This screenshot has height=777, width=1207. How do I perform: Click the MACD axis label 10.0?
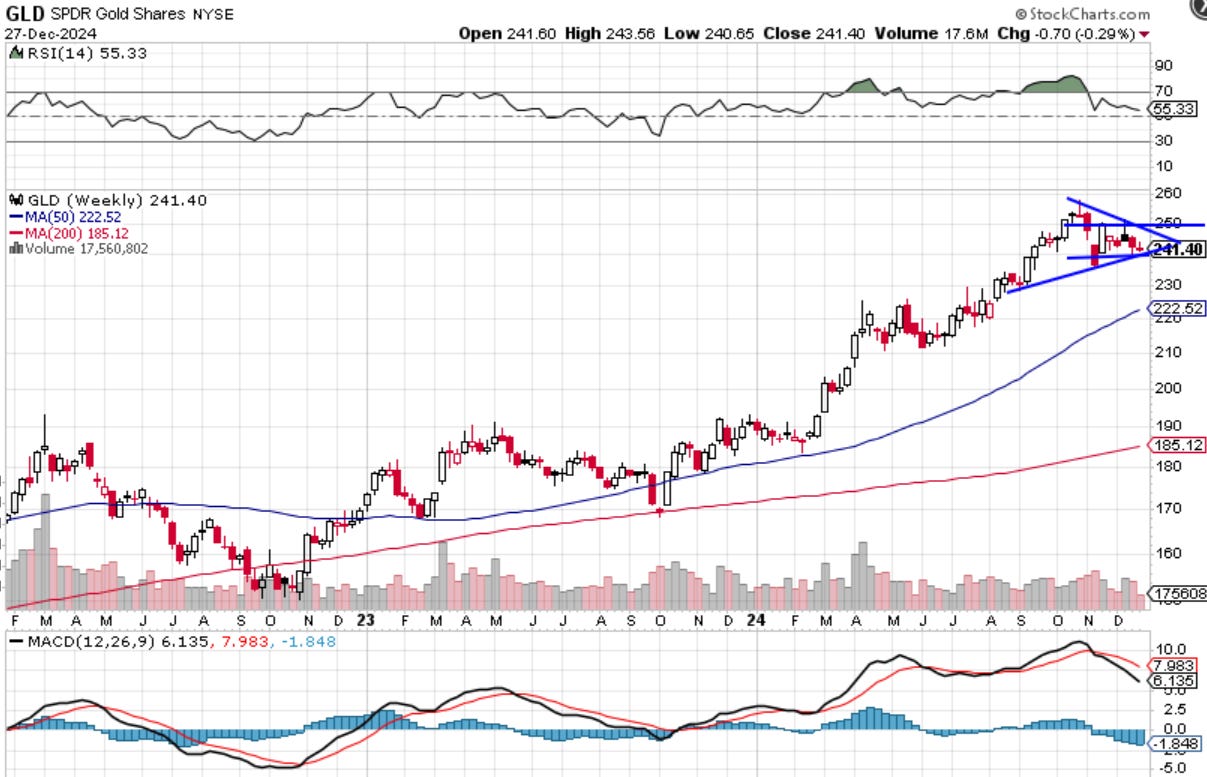1171,649
